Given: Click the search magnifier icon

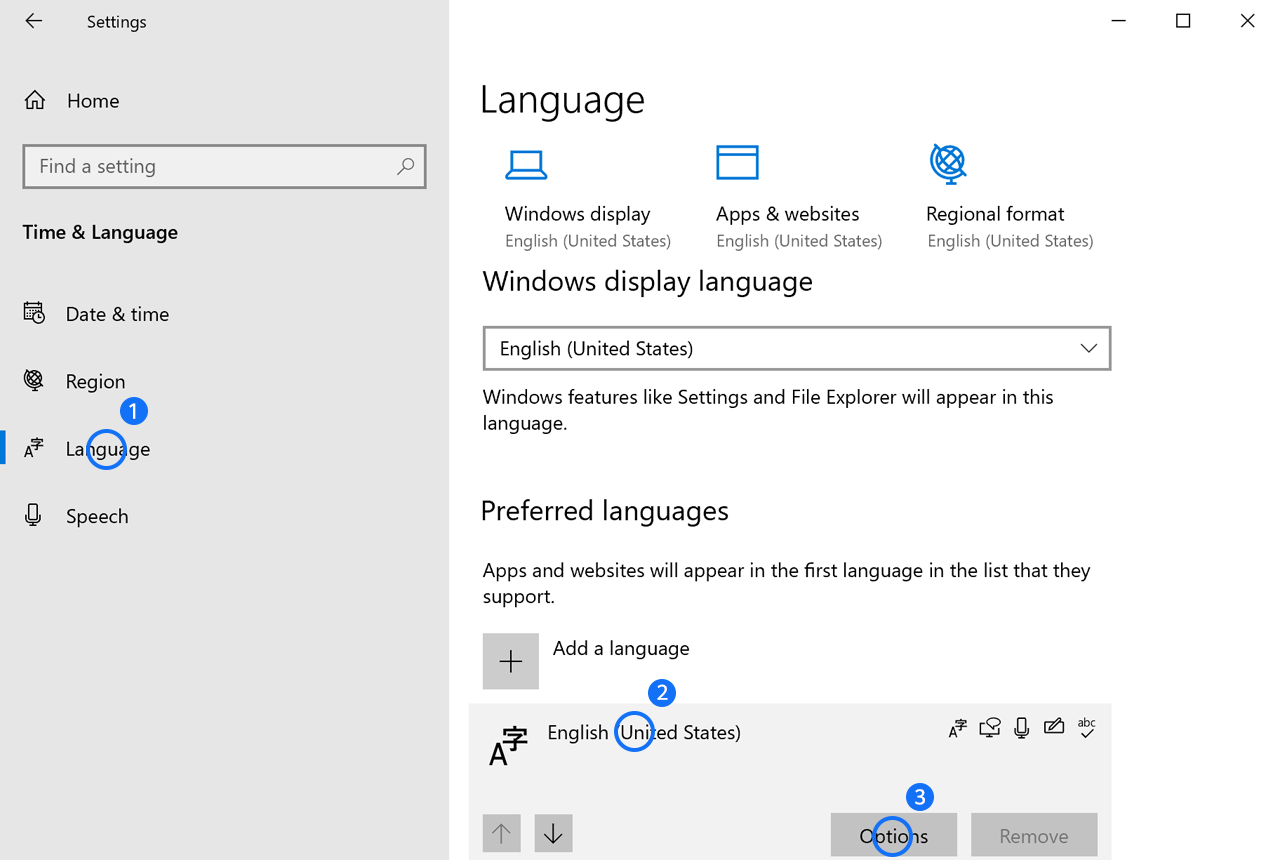Looking at the screenshot, I should [405, 167].
